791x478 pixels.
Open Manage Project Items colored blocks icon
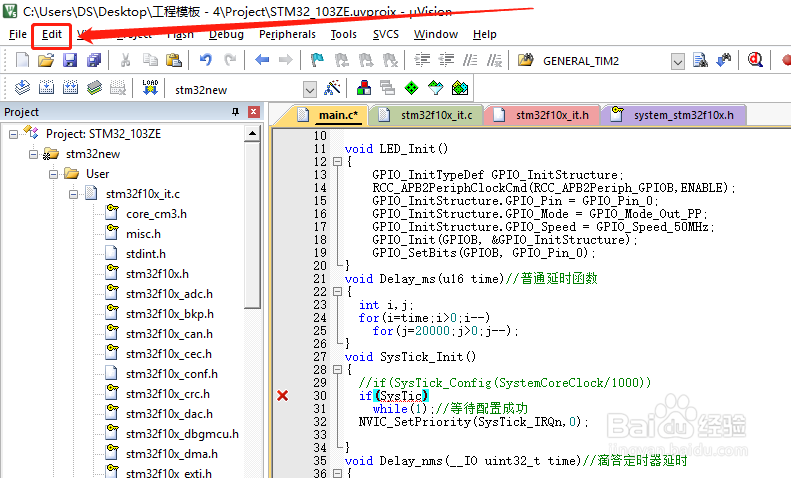coord(364,88)
